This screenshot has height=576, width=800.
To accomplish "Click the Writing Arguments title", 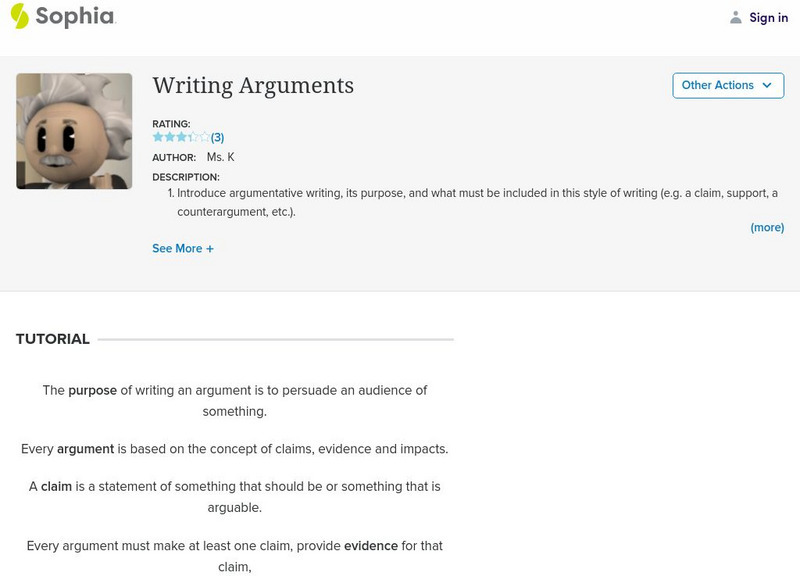I will pos(253,86).
